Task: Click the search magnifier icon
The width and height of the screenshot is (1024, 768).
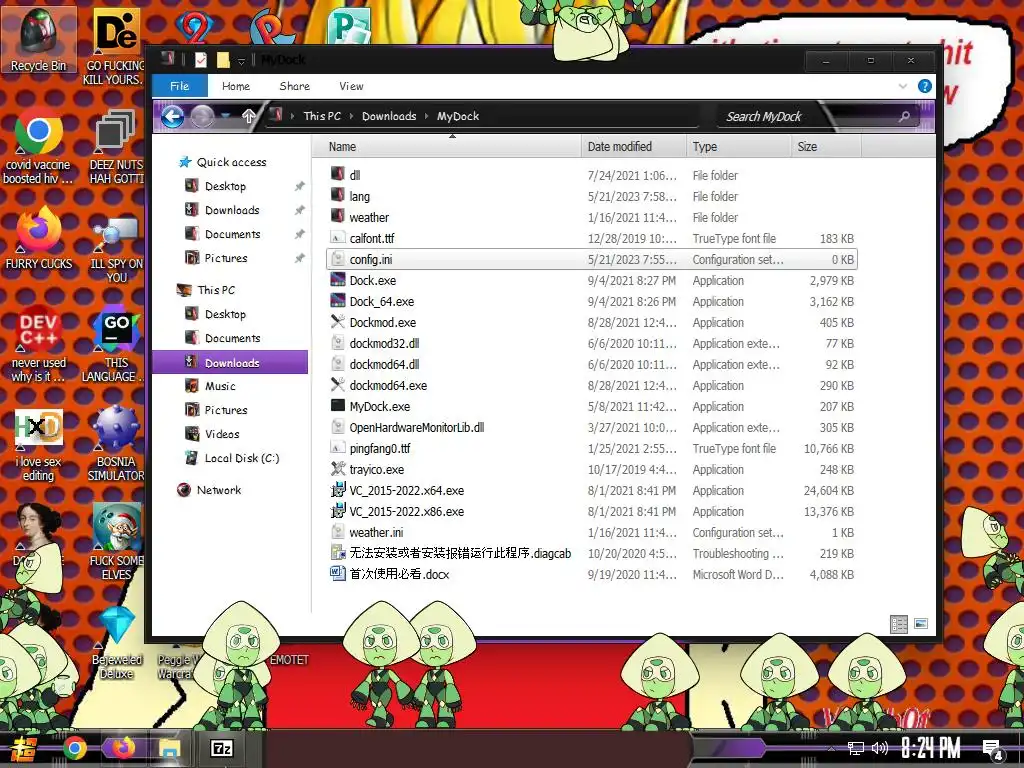Action: pos(904,116)
